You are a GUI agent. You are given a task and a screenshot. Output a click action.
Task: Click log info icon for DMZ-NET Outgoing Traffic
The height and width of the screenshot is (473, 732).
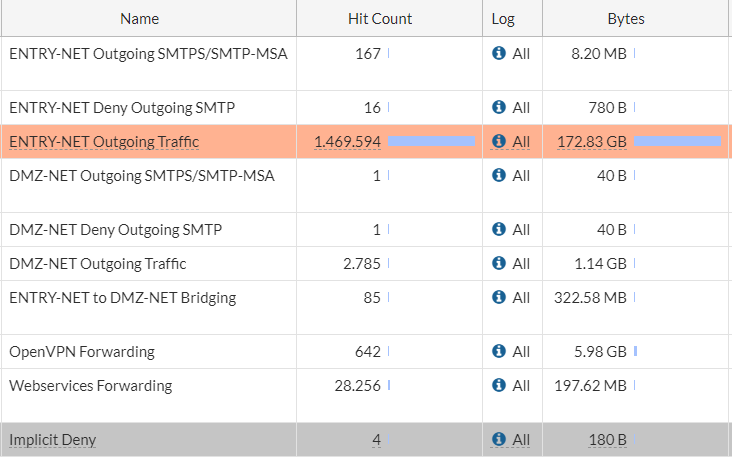(499, 264)
